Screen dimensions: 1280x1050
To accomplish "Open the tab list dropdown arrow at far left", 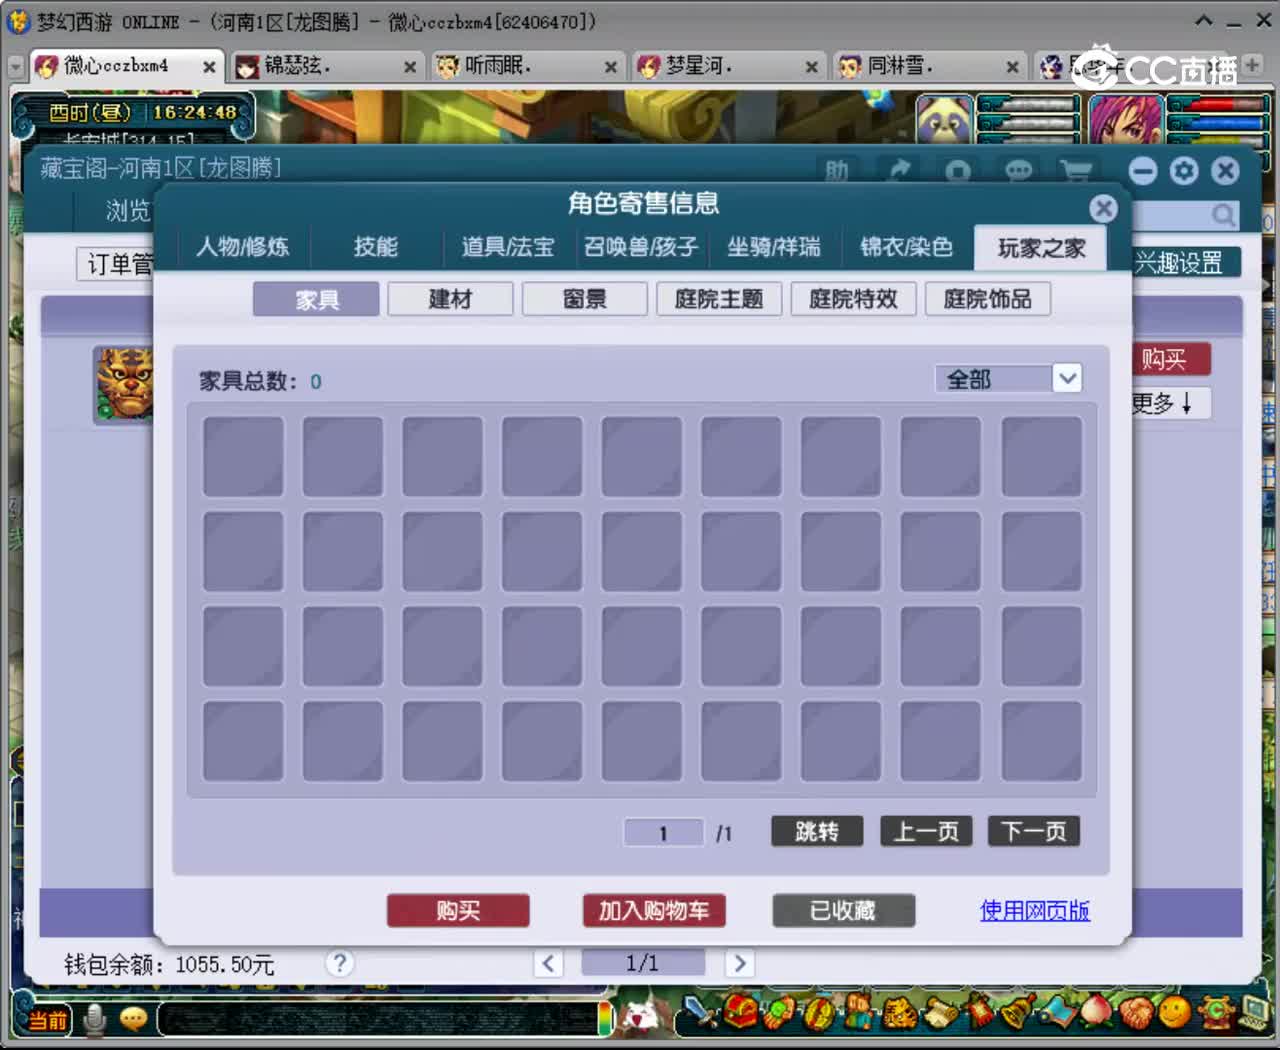I will coord(15,67).
